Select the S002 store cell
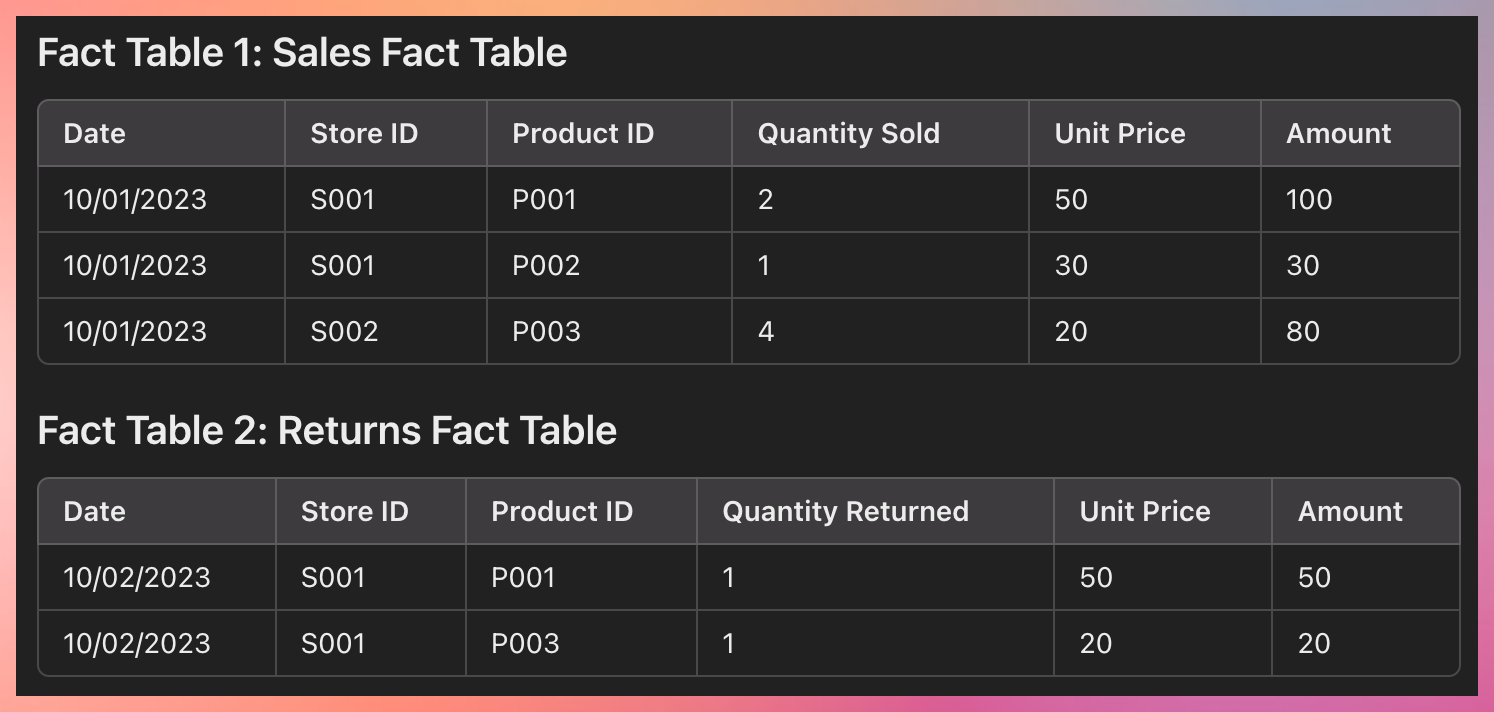This screenshot has width=1494, height=712. (x=344, y=332)
